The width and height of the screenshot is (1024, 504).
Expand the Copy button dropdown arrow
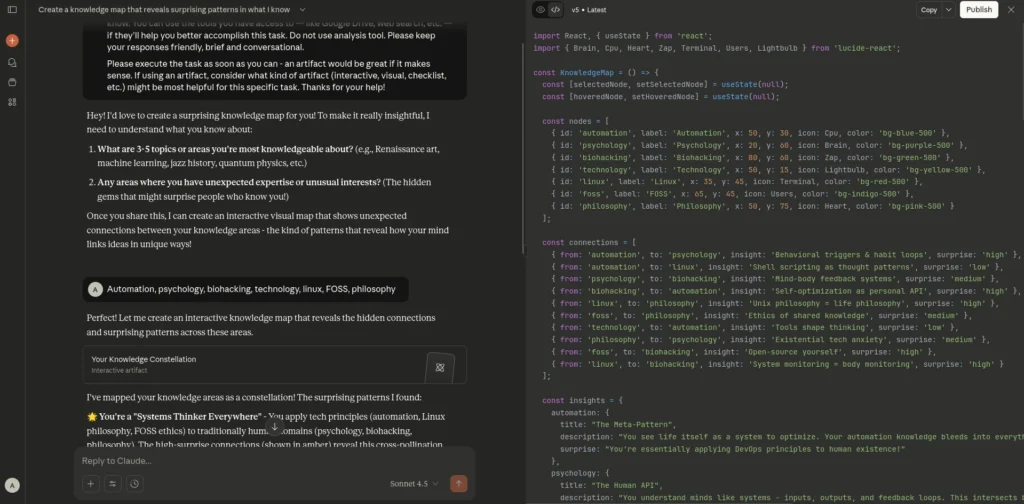point(948,10)
